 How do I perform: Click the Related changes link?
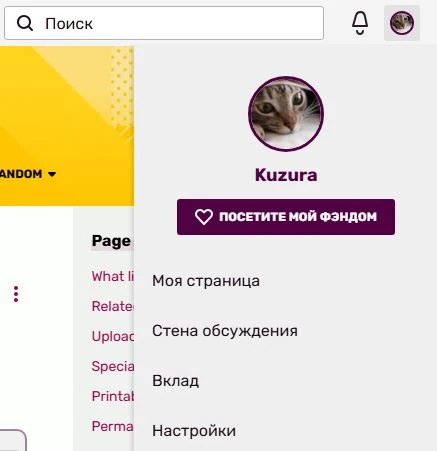(113, 306)
